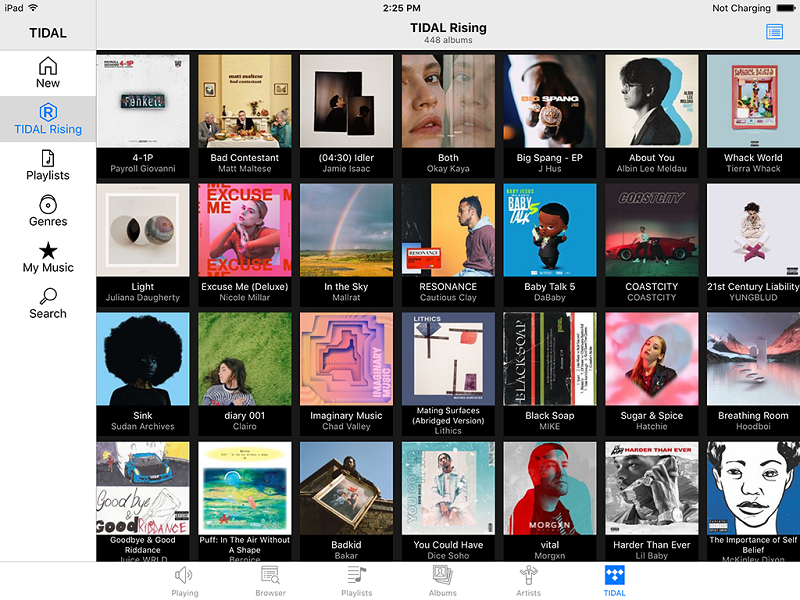This screenshot has width=800, height=600.
Task: Tap the YUNGBLUD artist name
Action: 754,298
